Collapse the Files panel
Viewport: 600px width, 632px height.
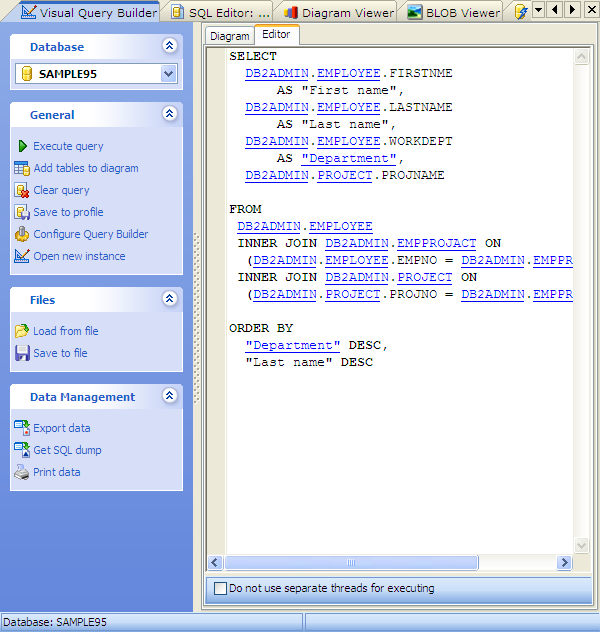170,299
